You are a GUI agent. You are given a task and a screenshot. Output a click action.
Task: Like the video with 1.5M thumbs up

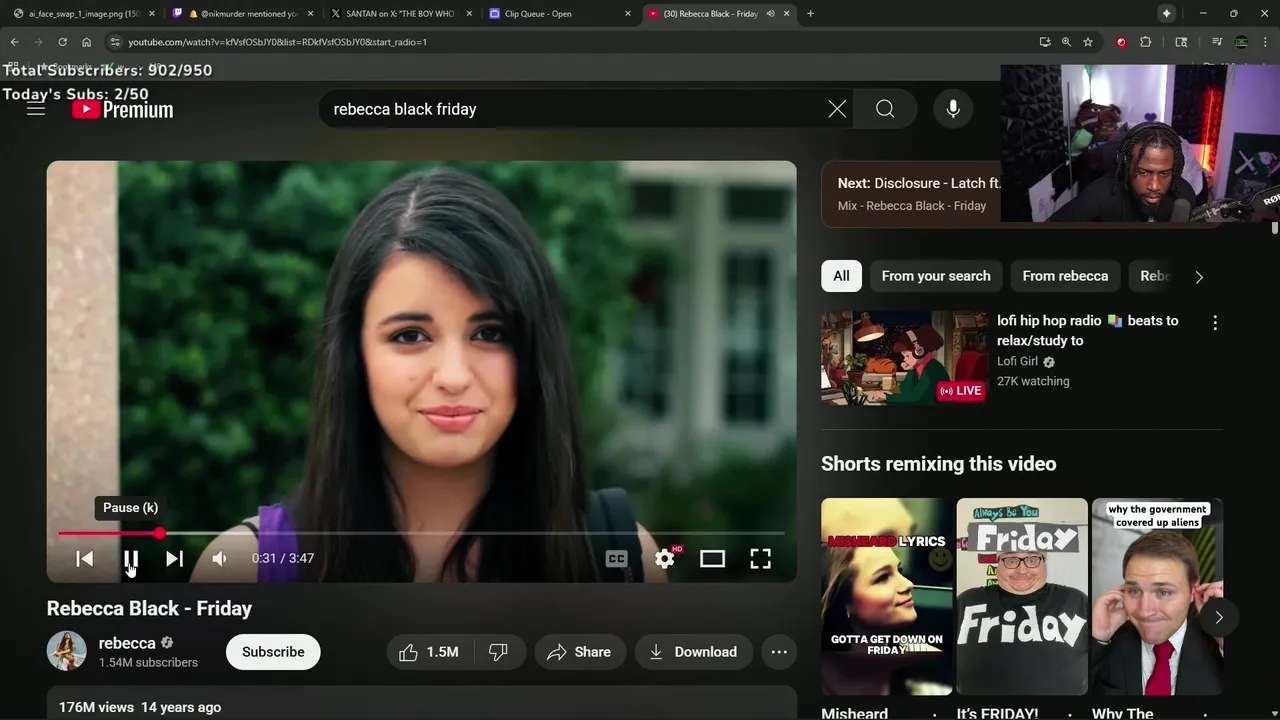429,652
